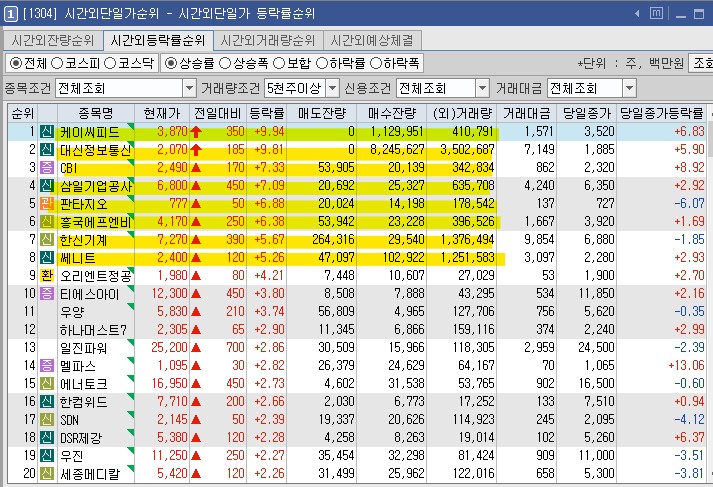Select the 하나머스트7 stock name
713x487 pixels.
point(93,330)
